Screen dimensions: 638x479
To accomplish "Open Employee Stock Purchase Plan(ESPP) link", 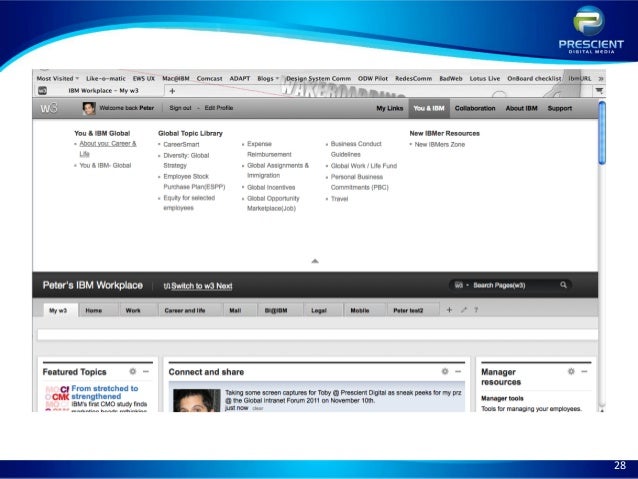I will (194, 182).
